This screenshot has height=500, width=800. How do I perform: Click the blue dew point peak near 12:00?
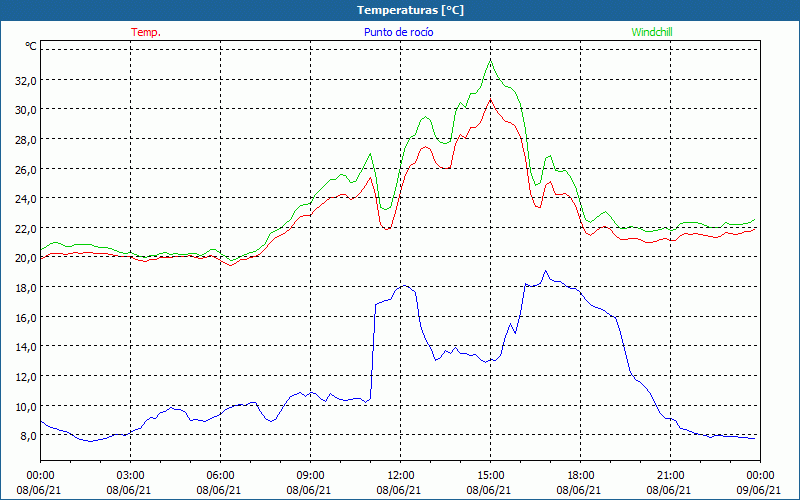(405, 286)
